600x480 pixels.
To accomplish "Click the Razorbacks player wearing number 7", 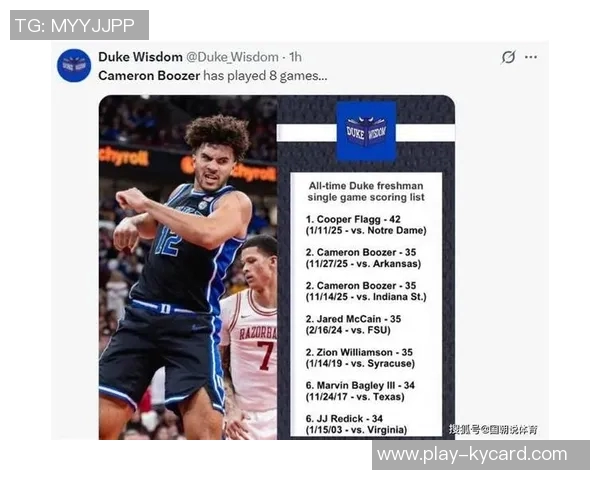I will tap(251, 337).
